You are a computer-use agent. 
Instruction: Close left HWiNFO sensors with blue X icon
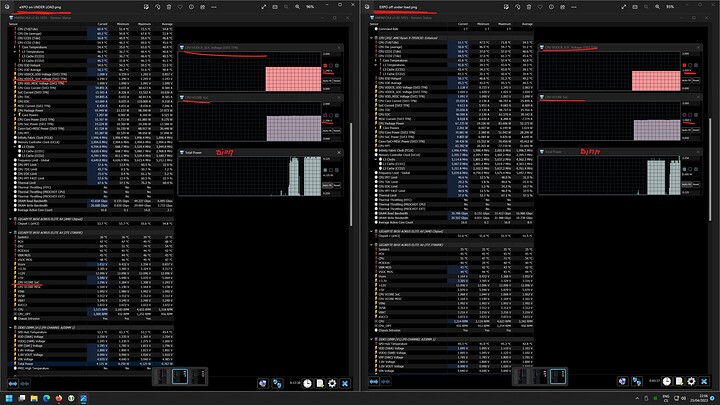[x=346, y=383]
